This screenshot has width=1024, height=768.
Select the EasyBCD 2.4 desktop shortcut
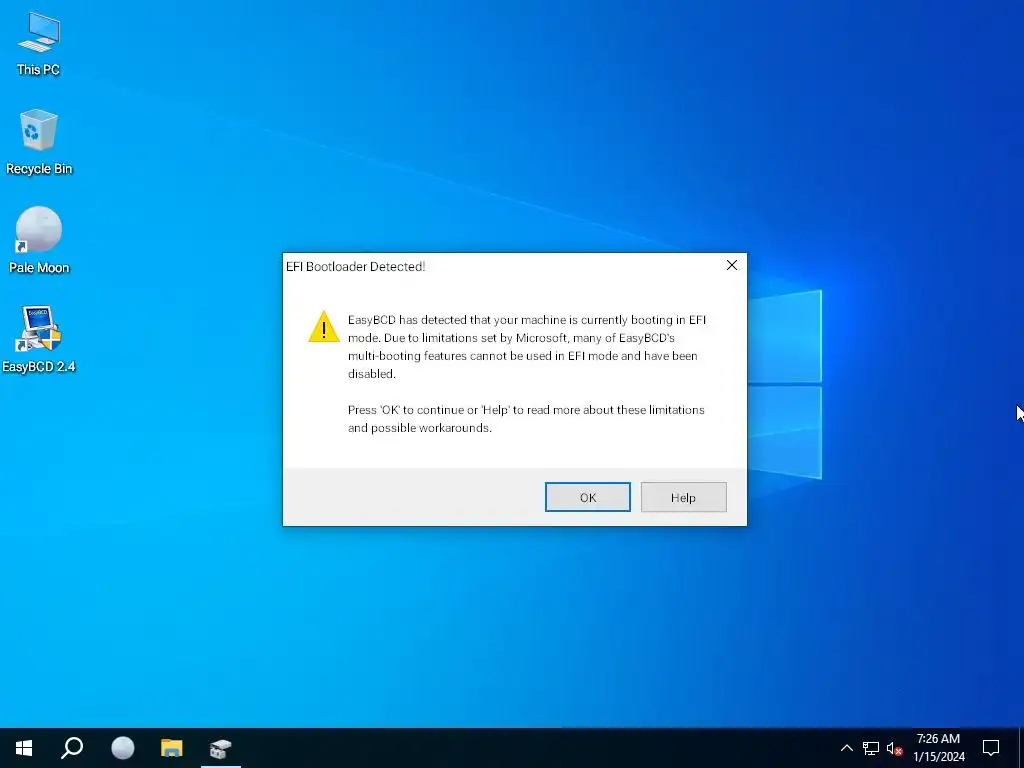(x=39, y=339)
